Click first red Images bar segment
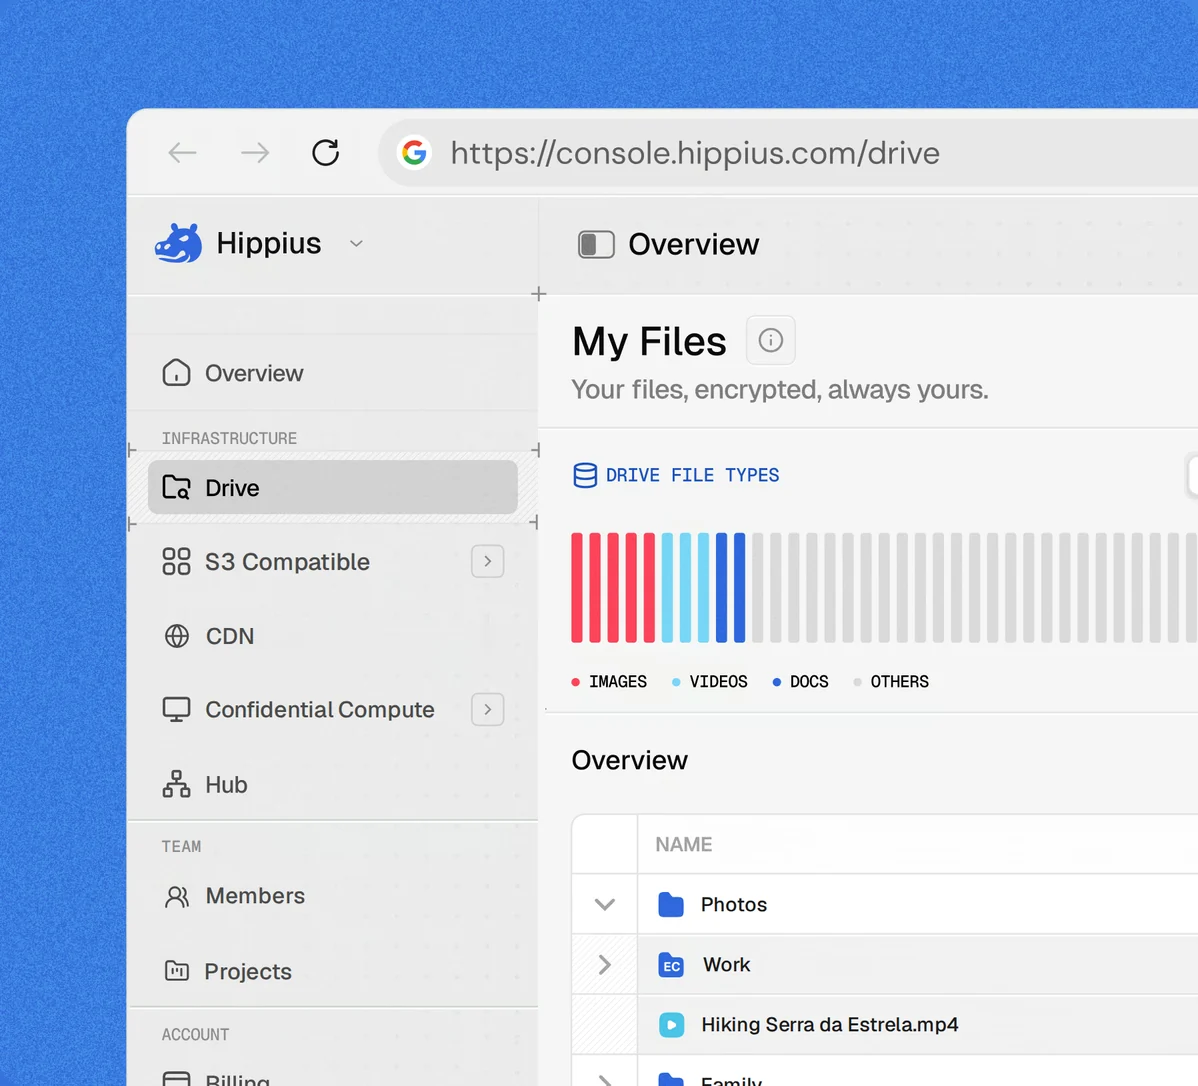 577,587
